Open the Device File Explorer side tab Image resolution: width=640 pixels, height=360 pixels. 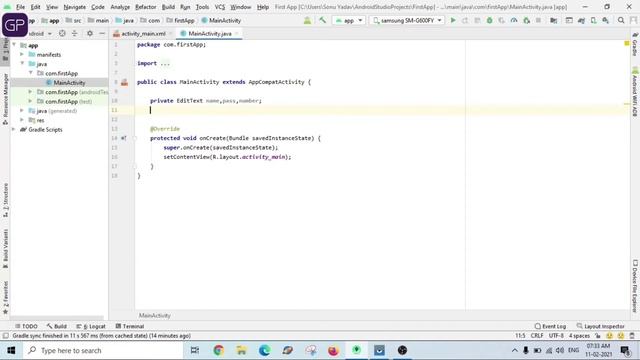tap(635, 286)
